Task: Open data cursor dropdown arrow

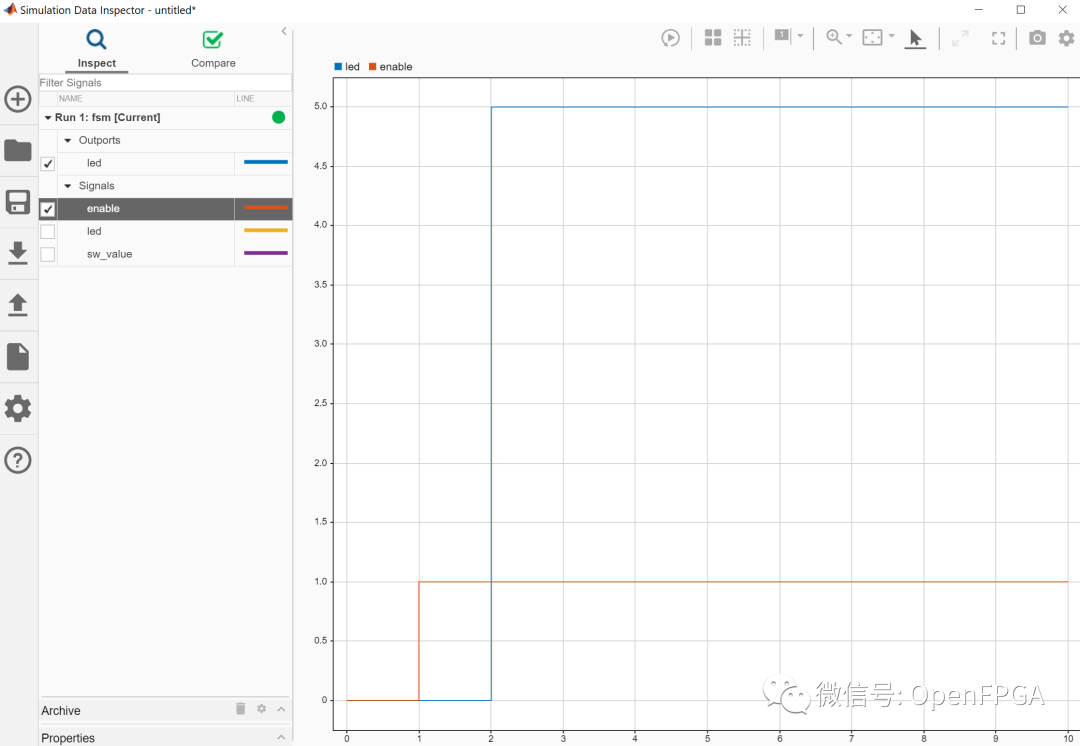Action: click(800, 36)
